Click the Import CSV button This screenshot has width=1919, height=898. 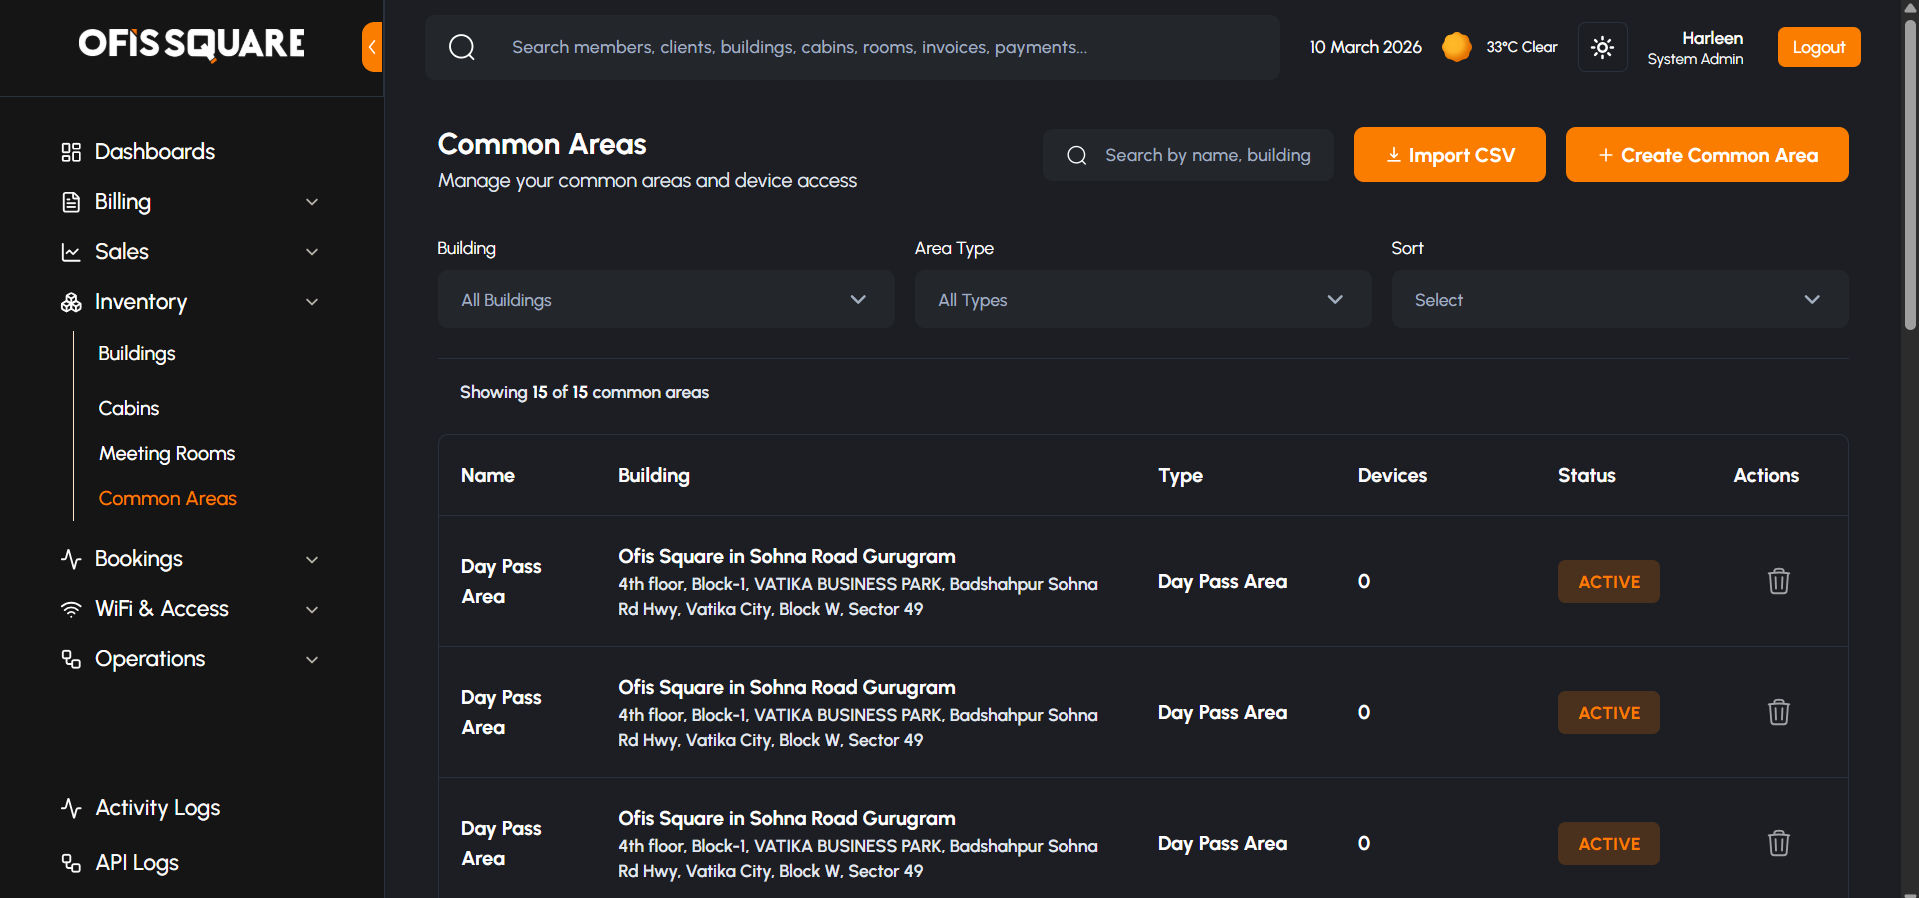[1449, 155]
